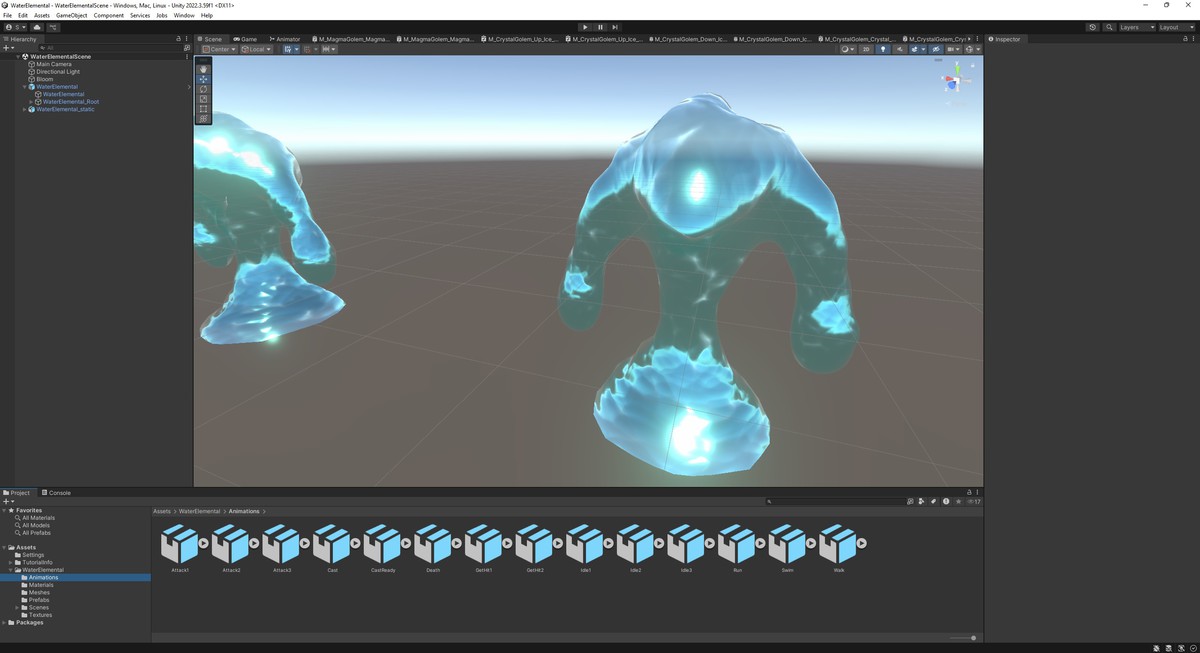Open the Layers dropdown
Screen dimensions: 1200x653
pyautogui.click(x=1136, y=27)
